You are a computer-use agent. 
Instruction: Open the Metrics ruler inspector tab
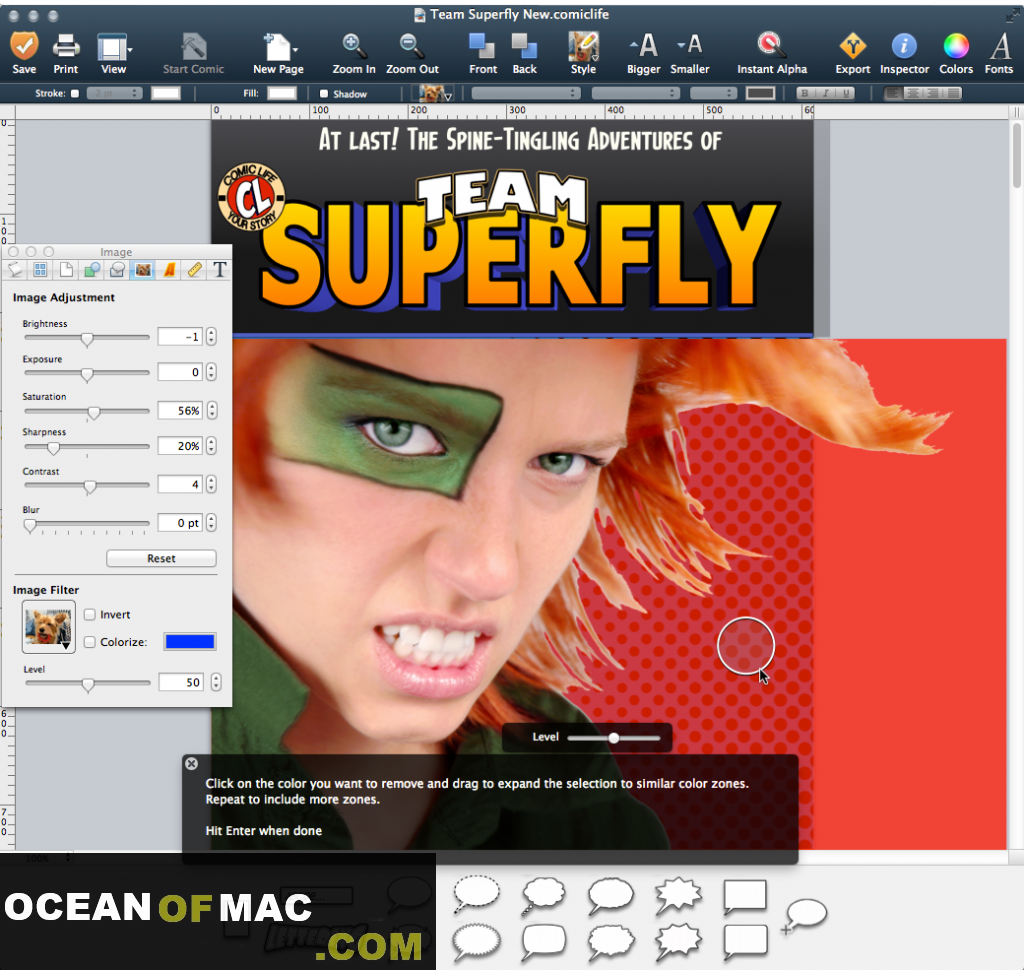pos(195,270)
